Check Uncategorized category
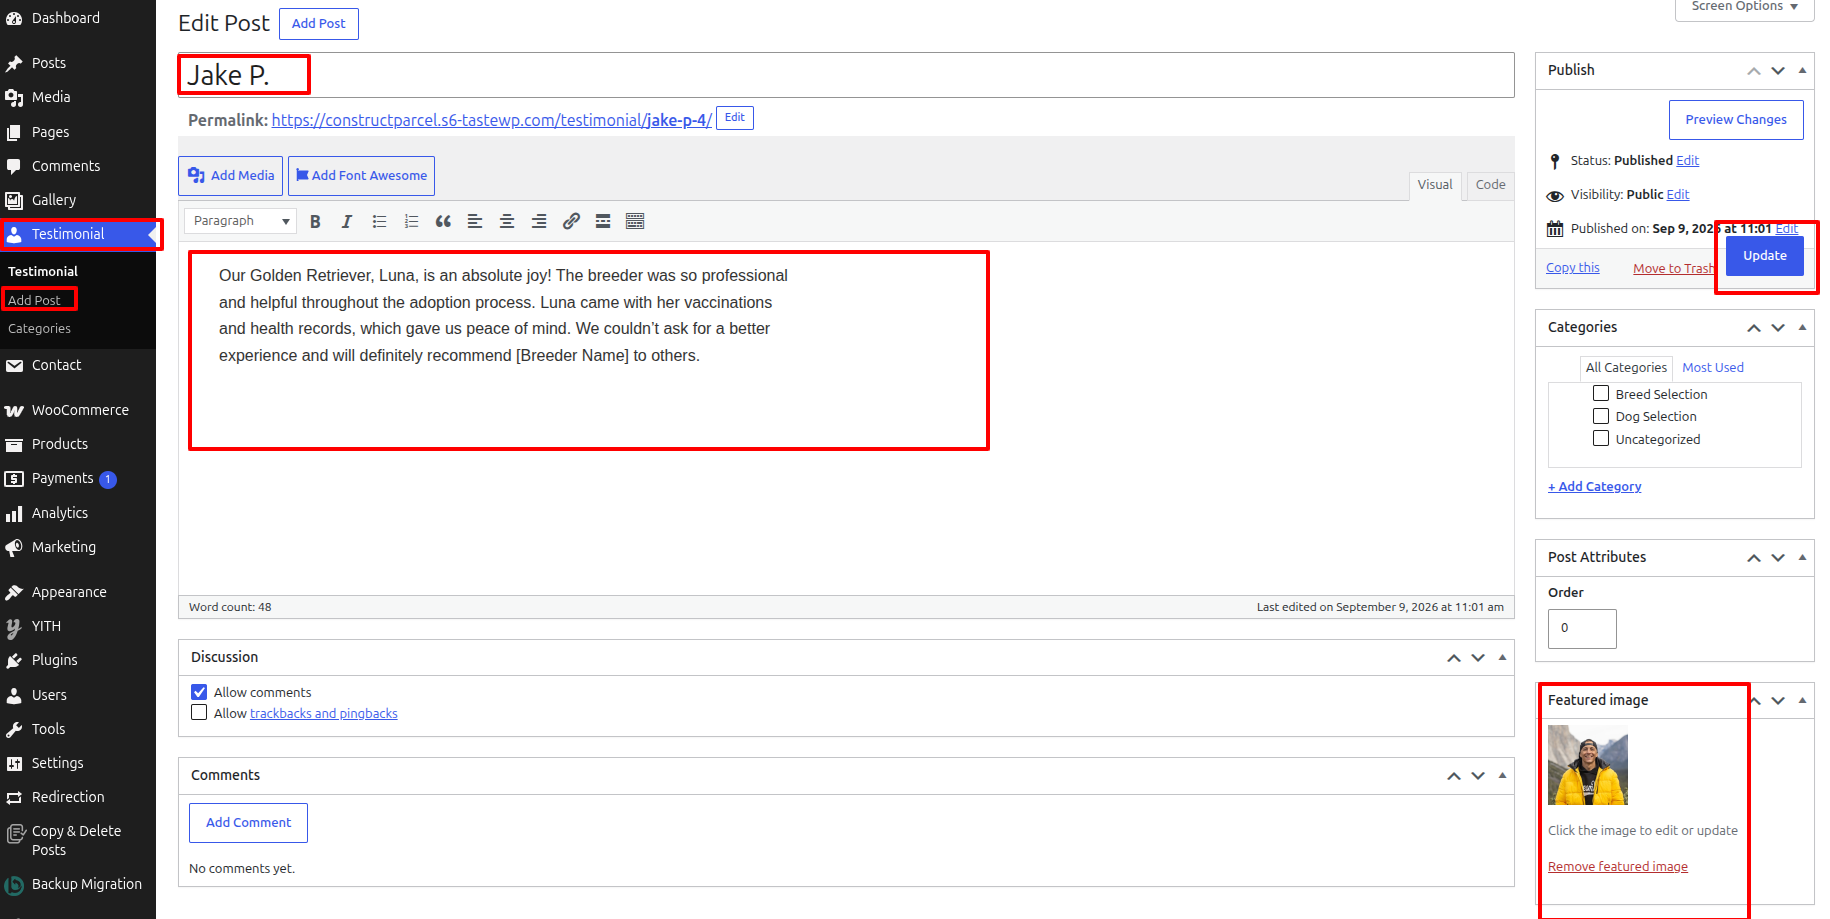Screen dimensions: 1830x919 [1601, 439]
